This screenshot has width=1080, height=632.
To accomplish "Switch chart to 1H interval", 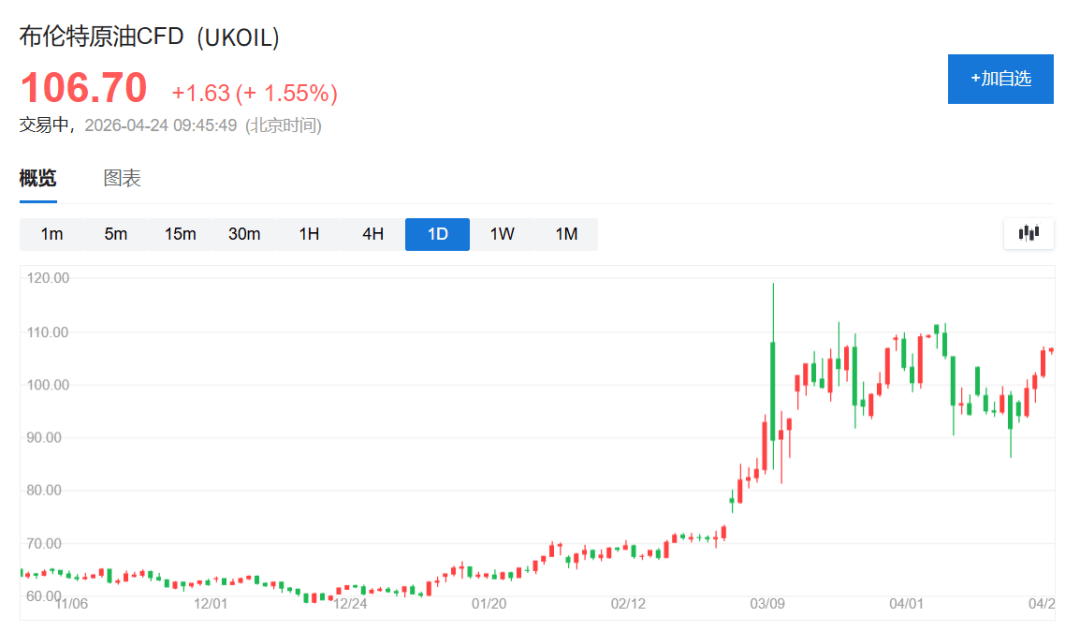I will (x=309, y=234).
